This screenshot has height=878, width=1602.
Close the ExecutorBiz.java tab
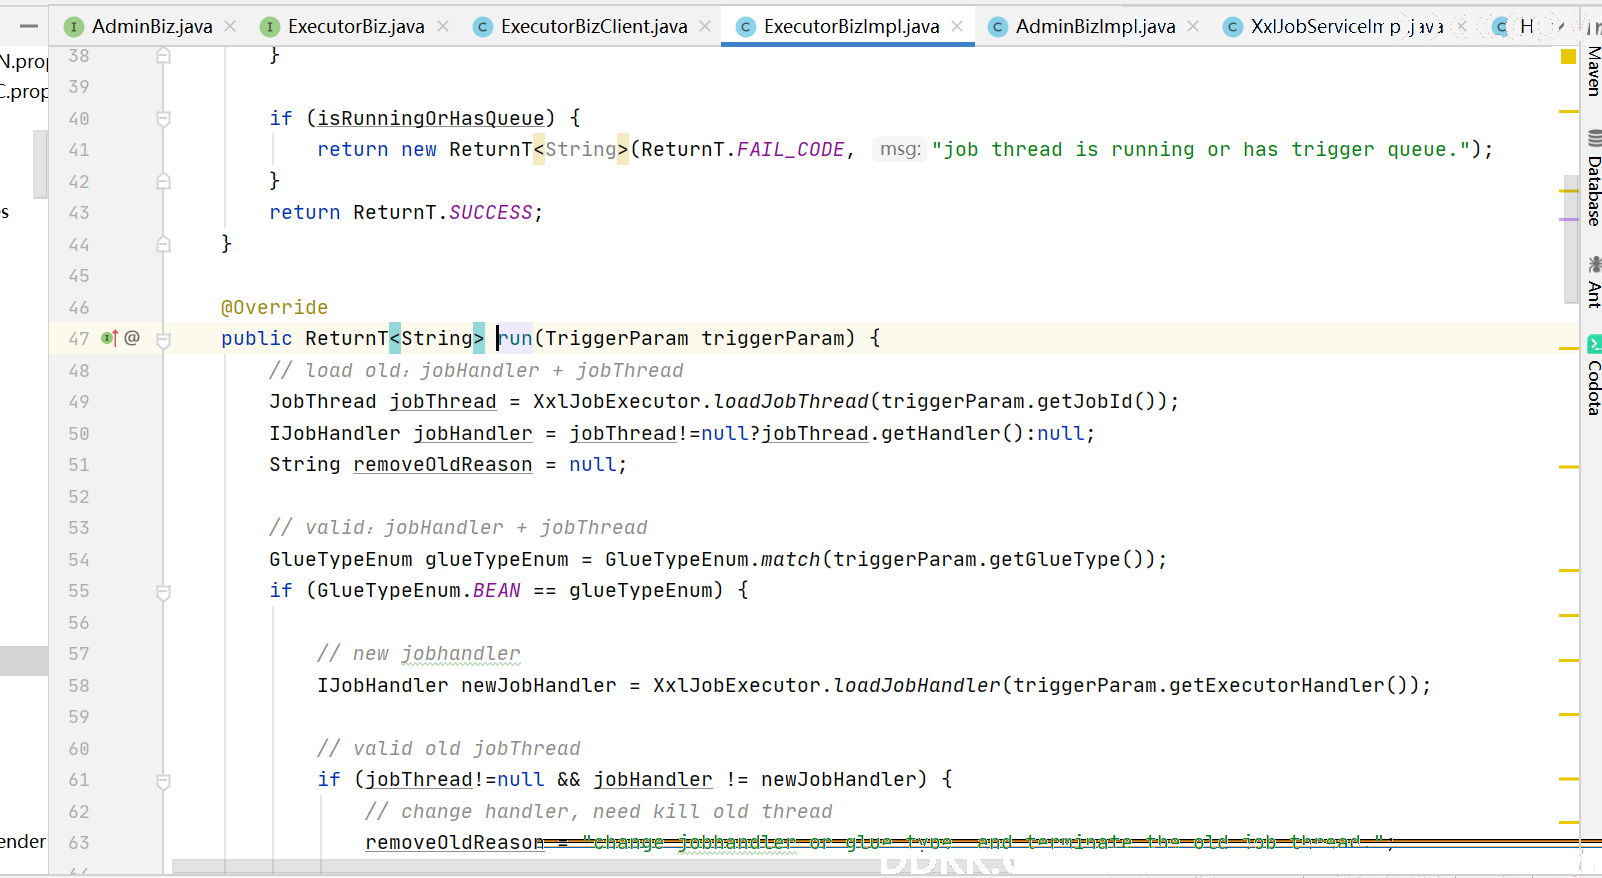[x=443, y=26]
